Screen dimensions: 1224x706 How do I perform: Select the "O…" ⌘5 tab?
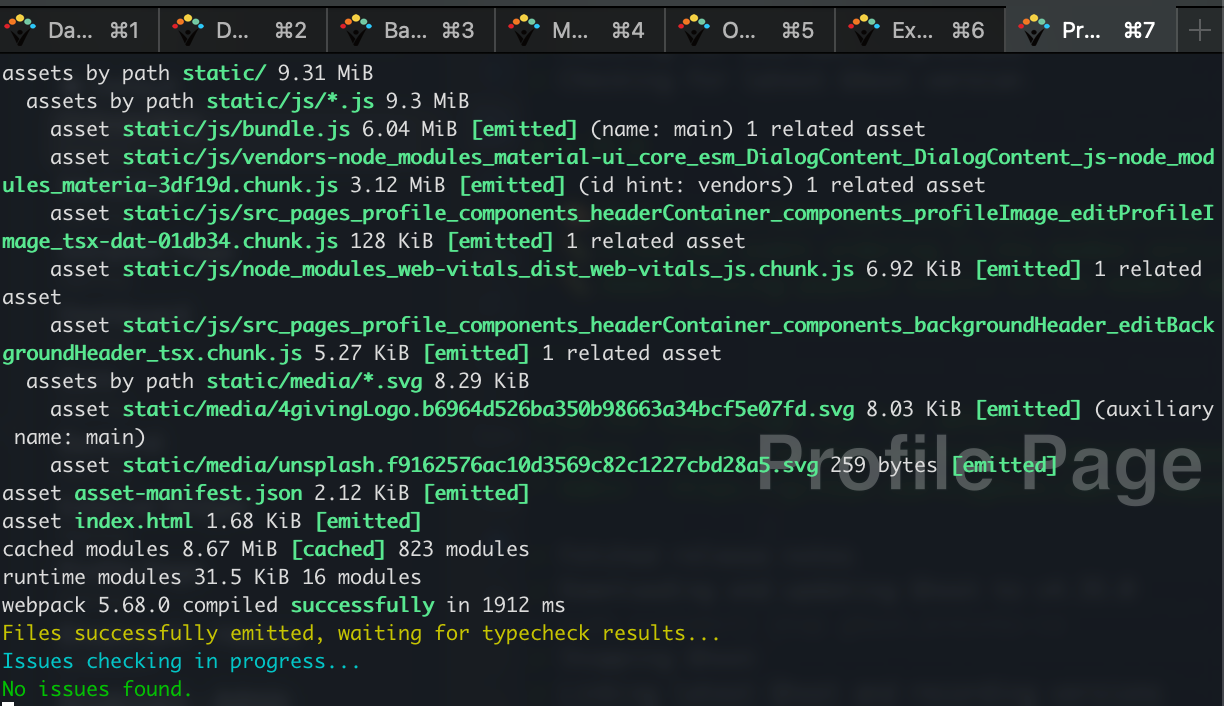point(750,29)
